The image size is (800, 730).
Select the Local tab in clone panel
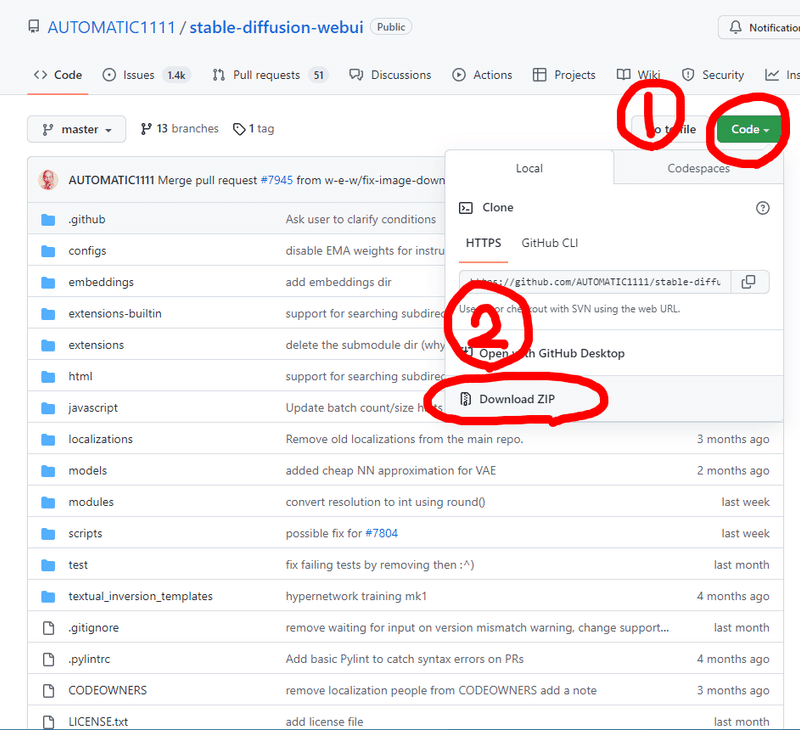click(x=529, y=168)
